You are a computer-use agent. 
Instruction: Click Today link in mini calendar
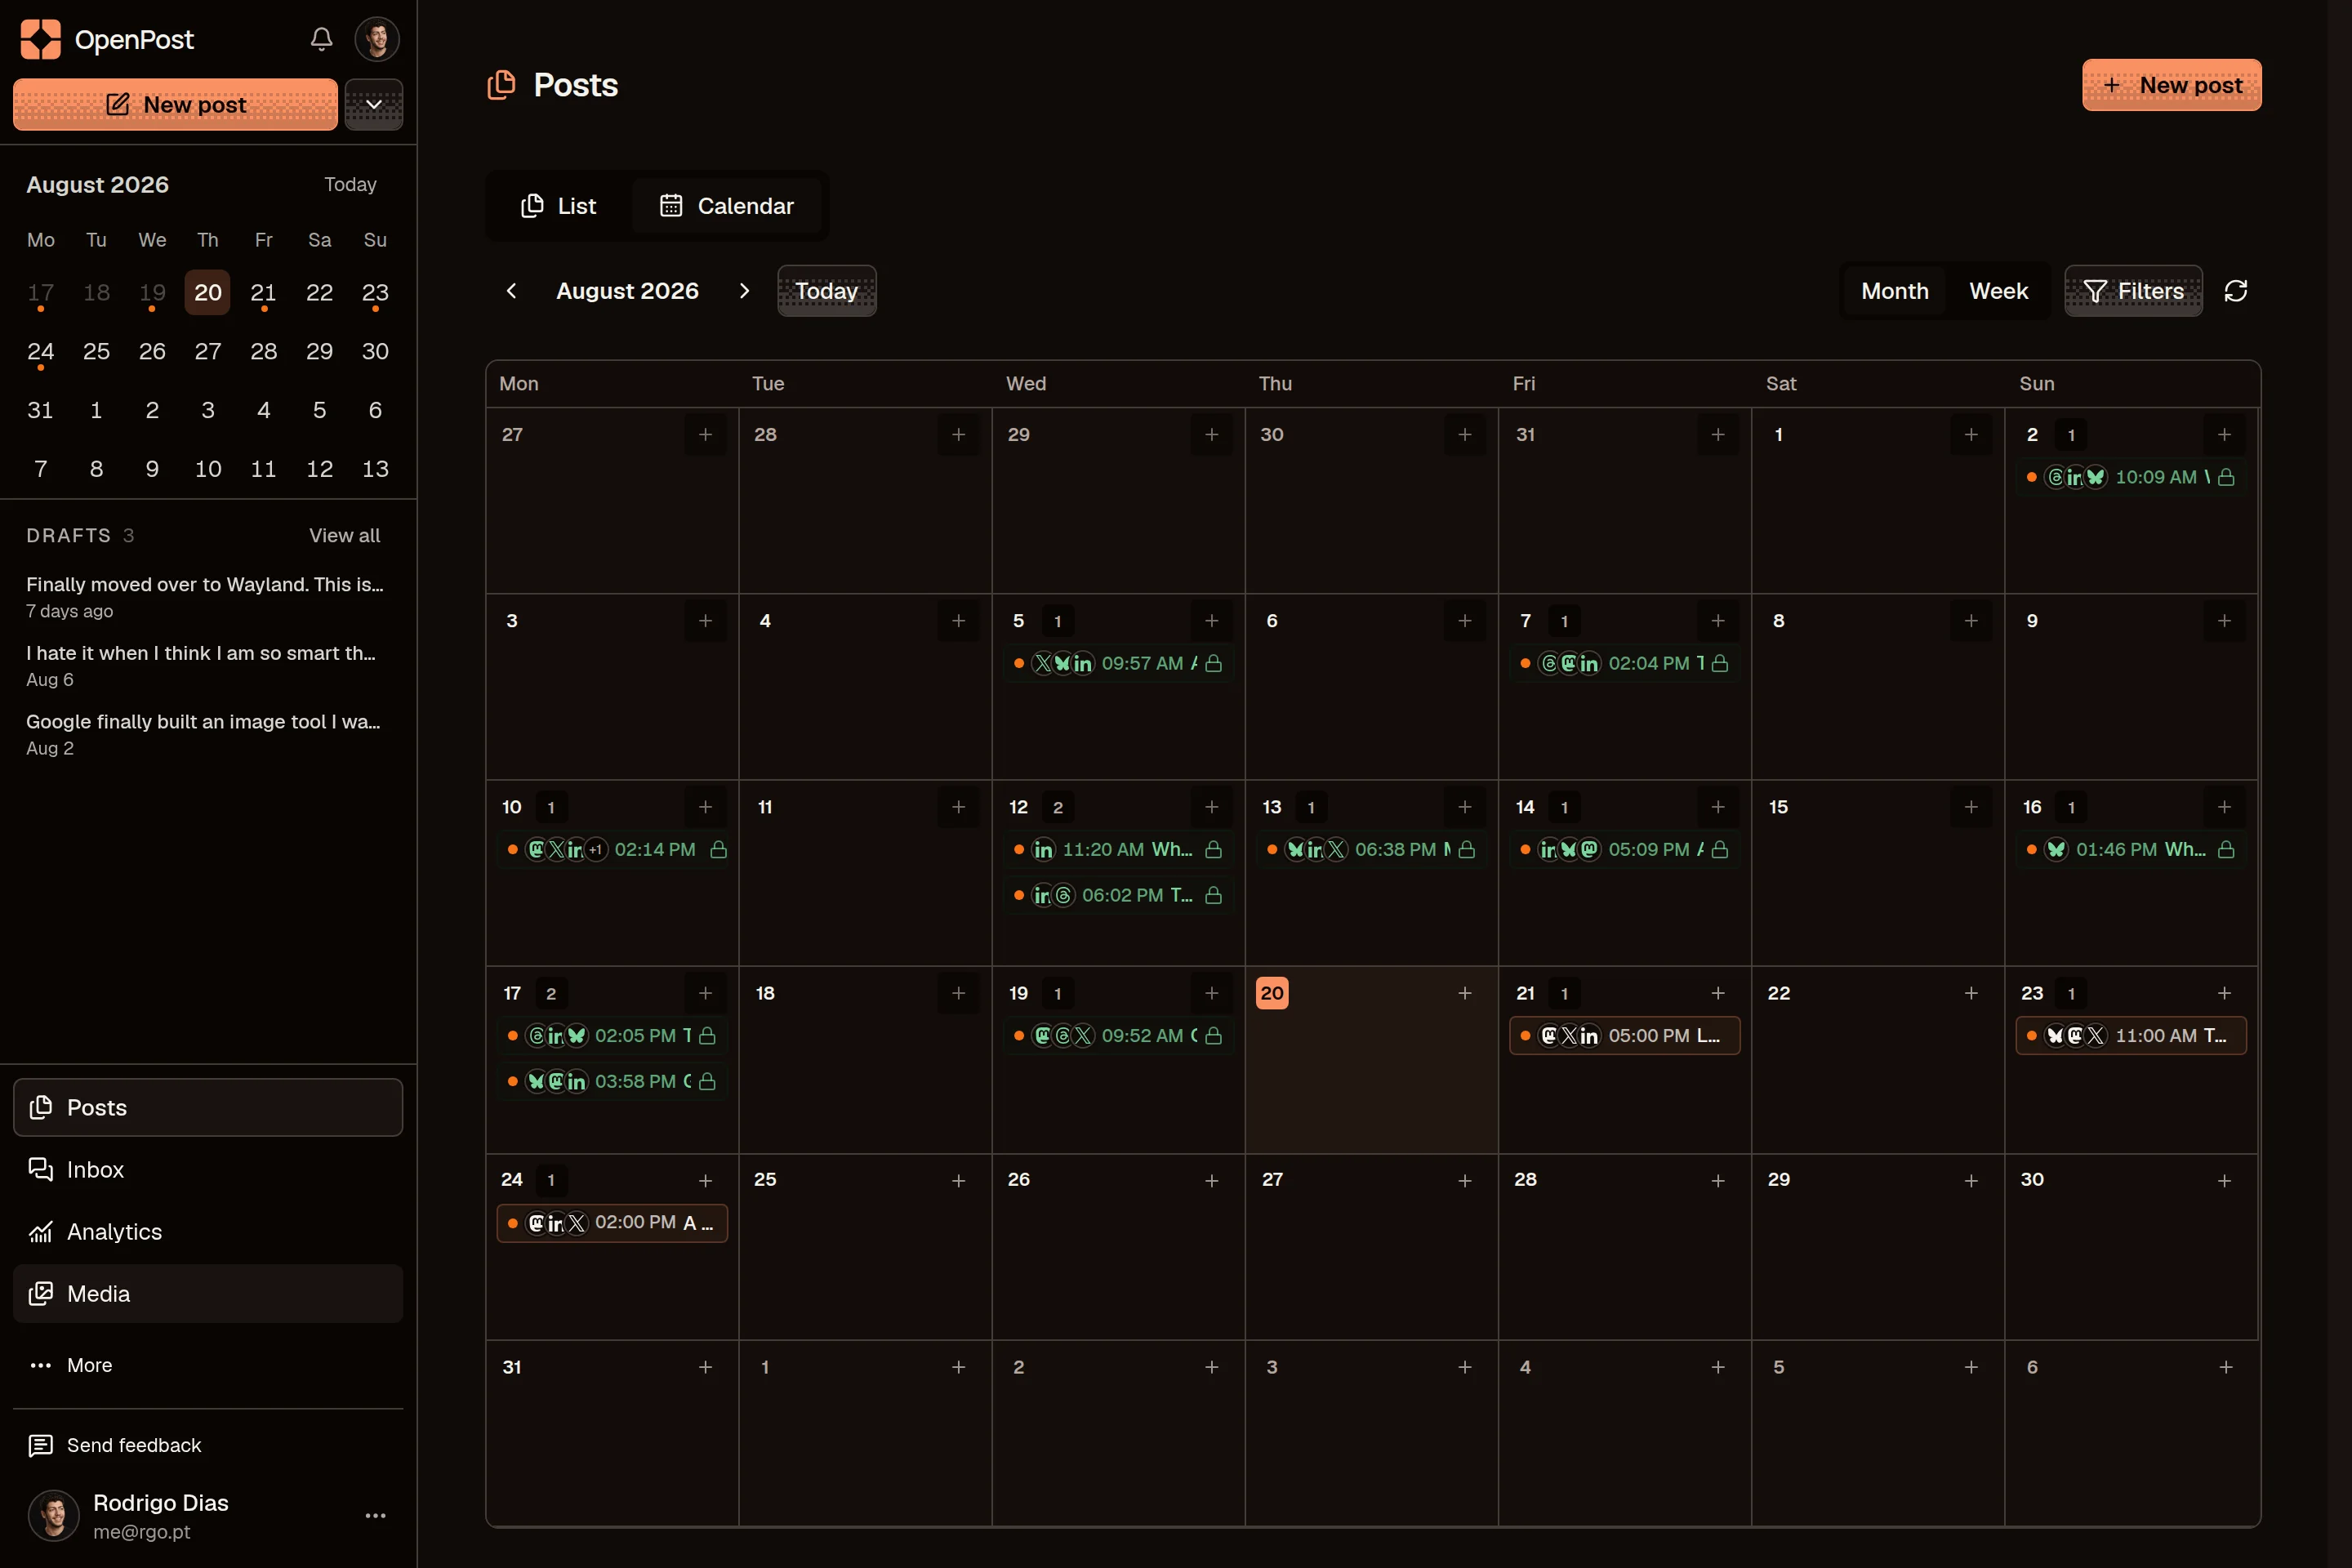pyautogui.click(x=350, y=184)
